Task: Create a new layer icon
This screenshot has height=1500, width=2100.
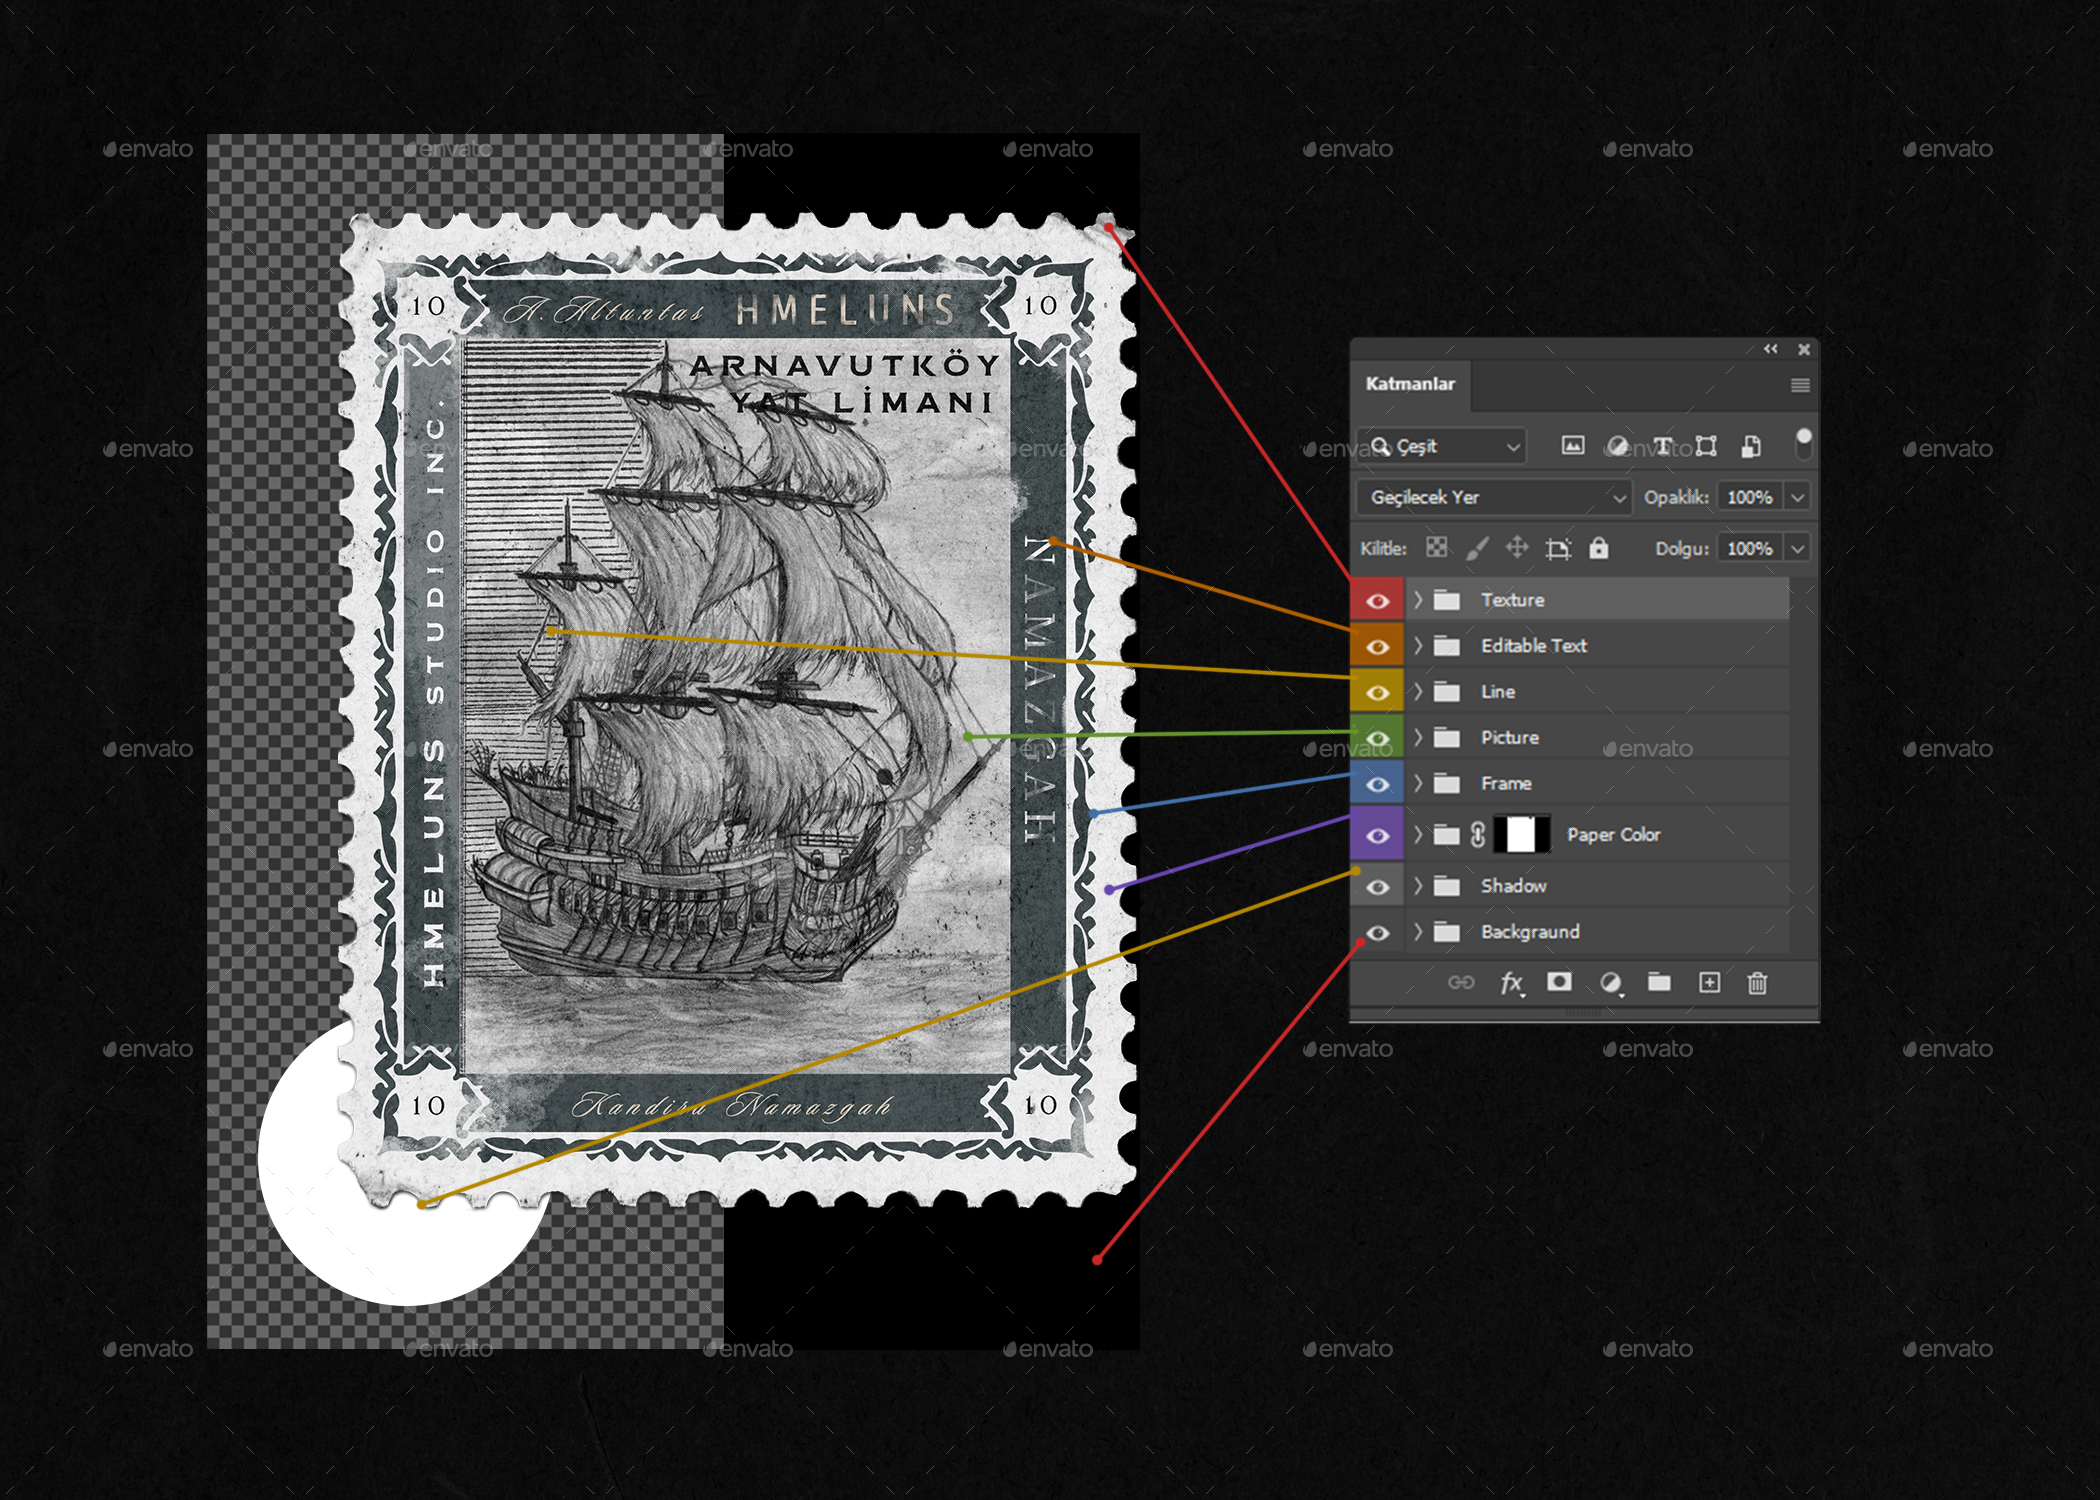Action: [x=1710, y=983]
